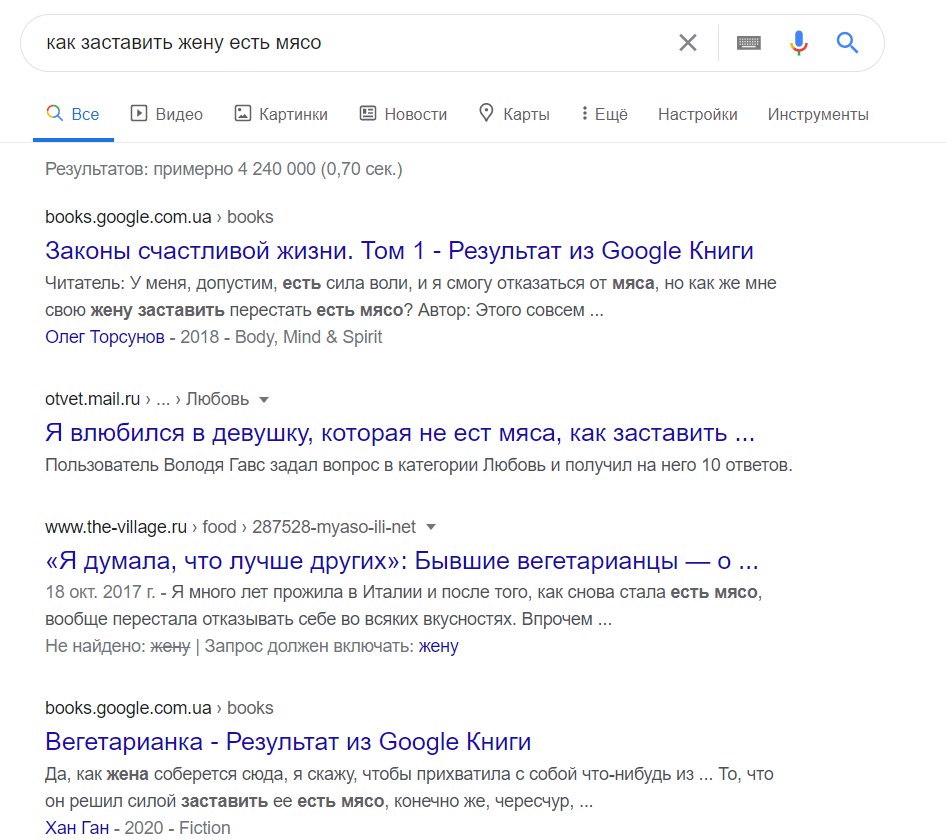Submit search using the magnifier icon
This screenshot has height=840, width=946.
[847, 43]
